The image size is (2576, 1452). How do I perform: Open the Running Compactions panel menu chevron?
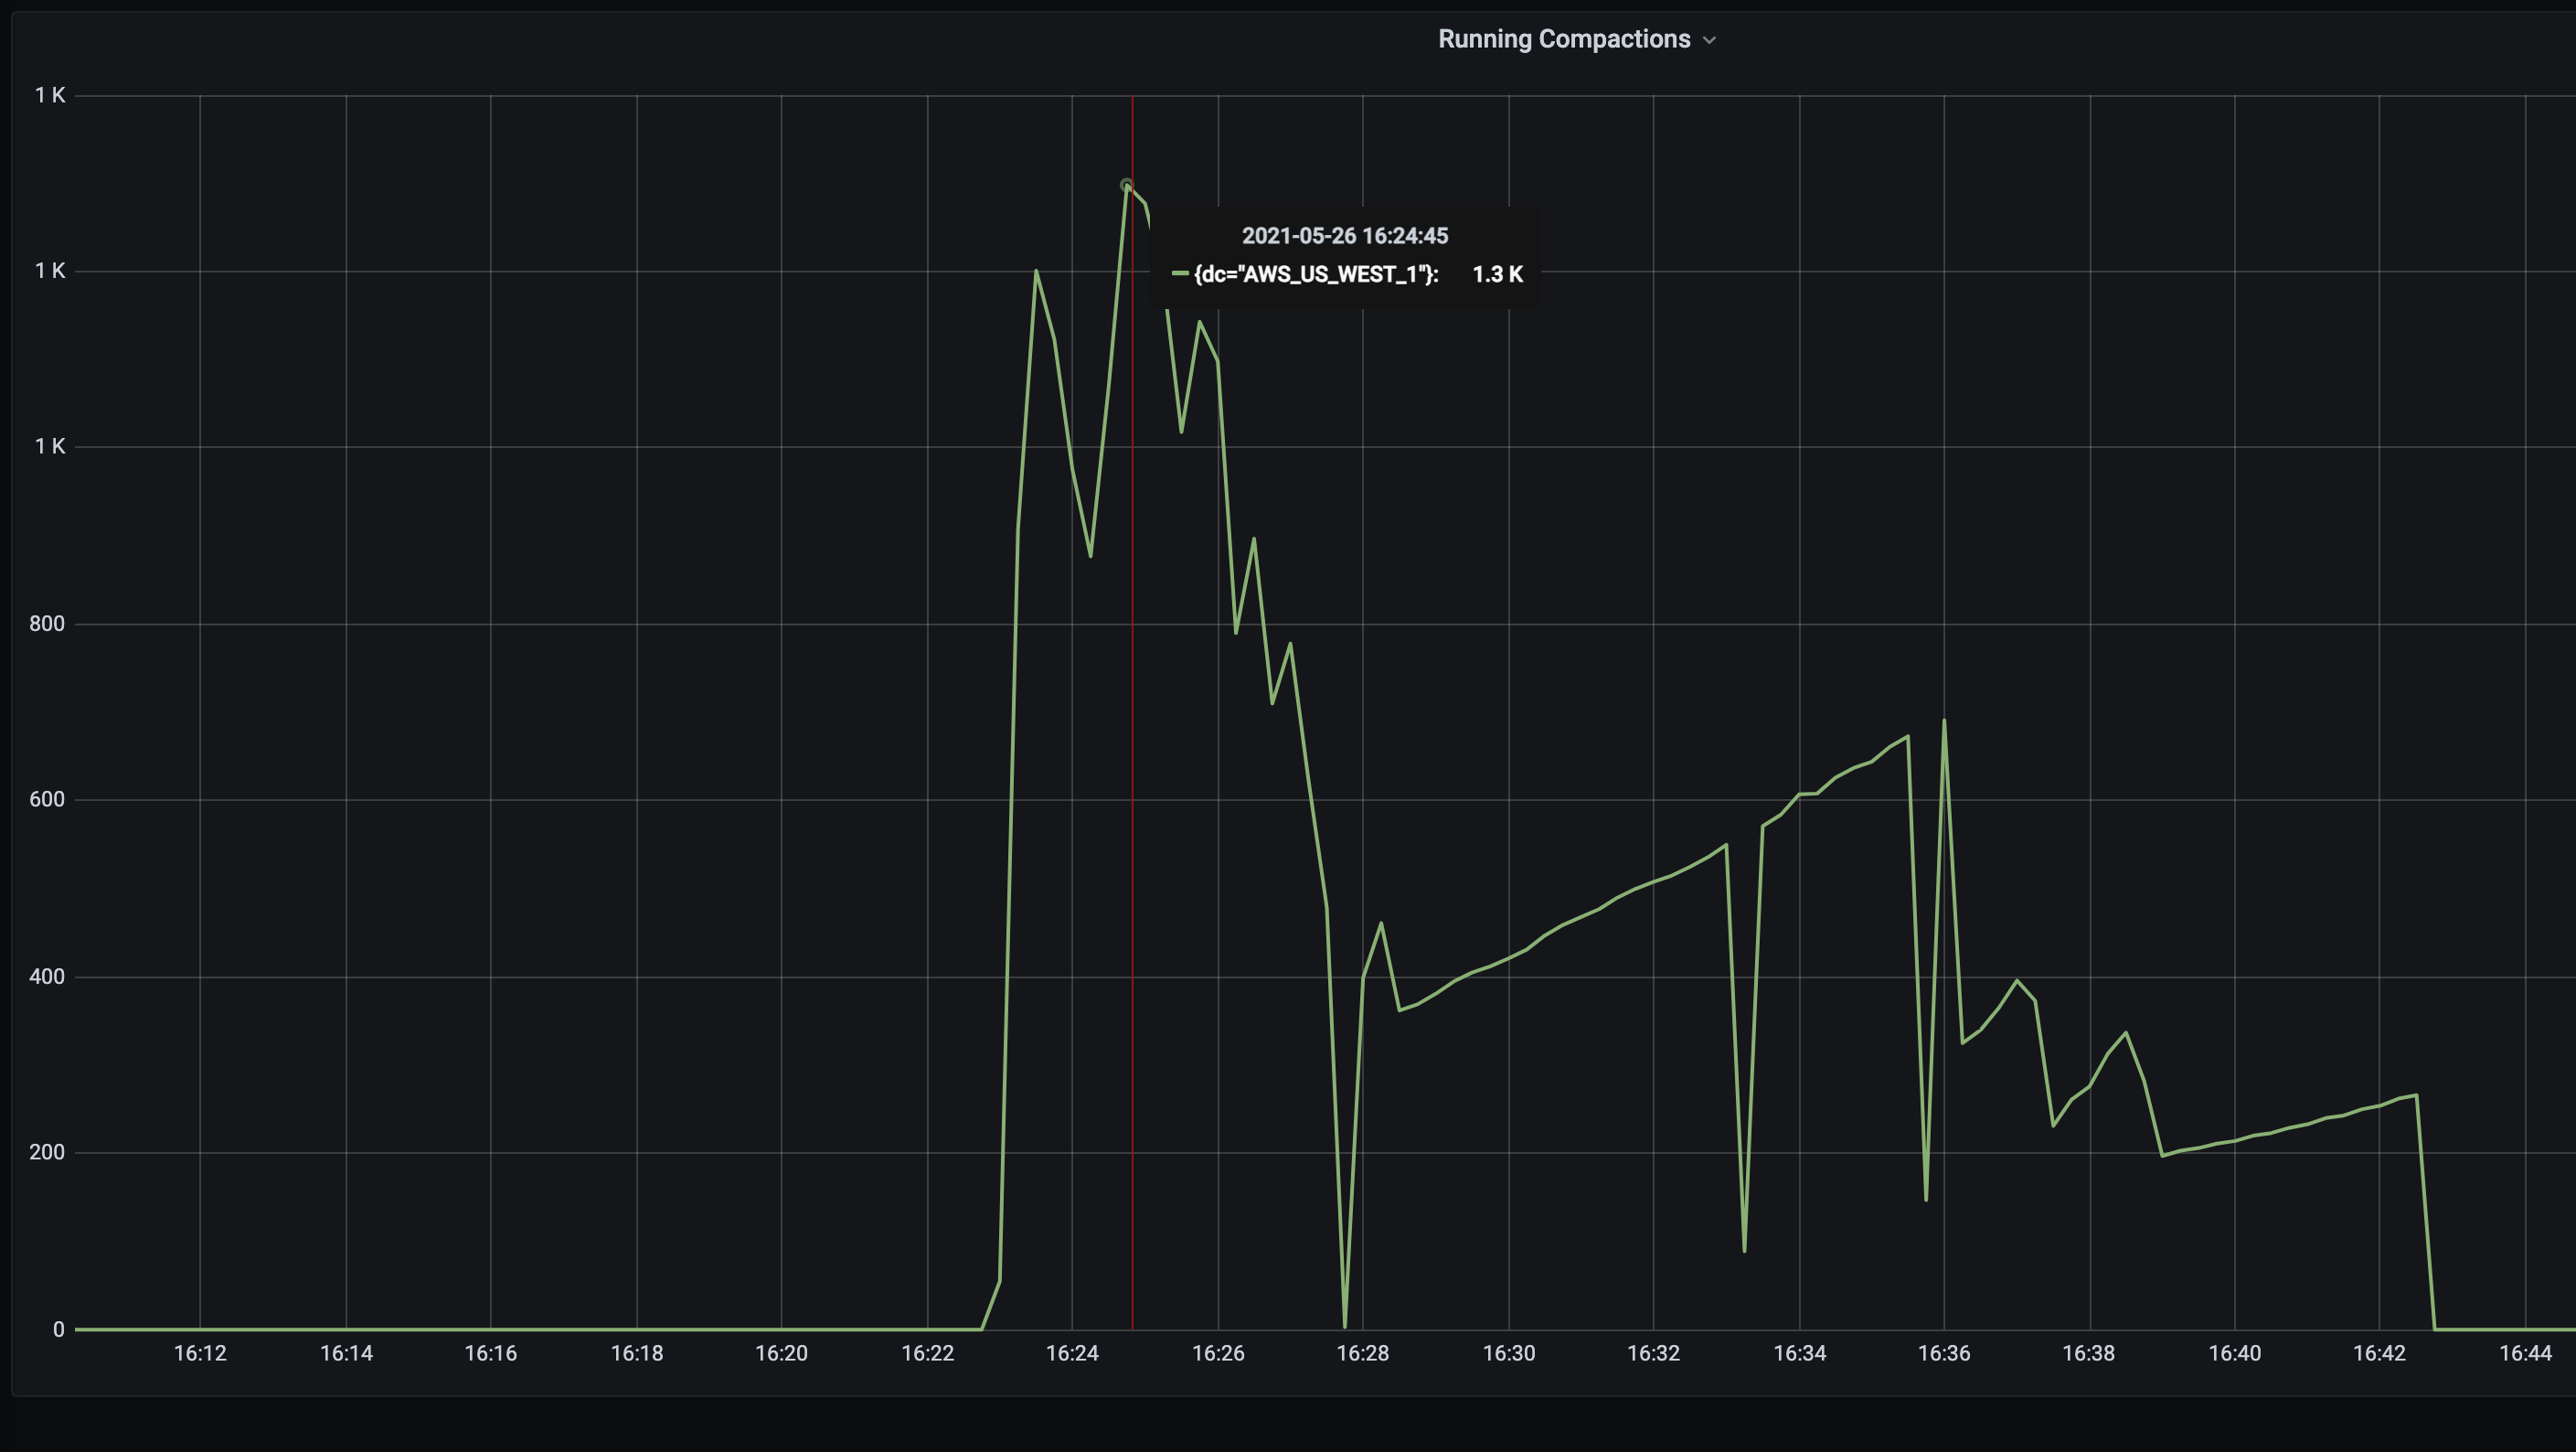(1710, 40)
